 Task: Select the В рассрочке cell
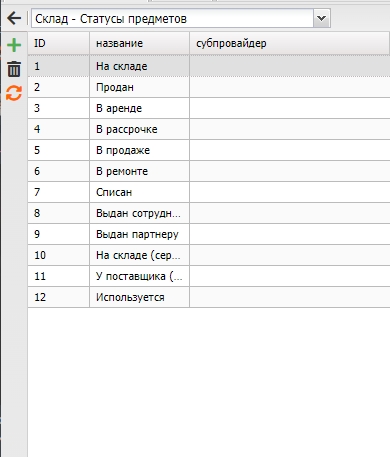(139, 129)
